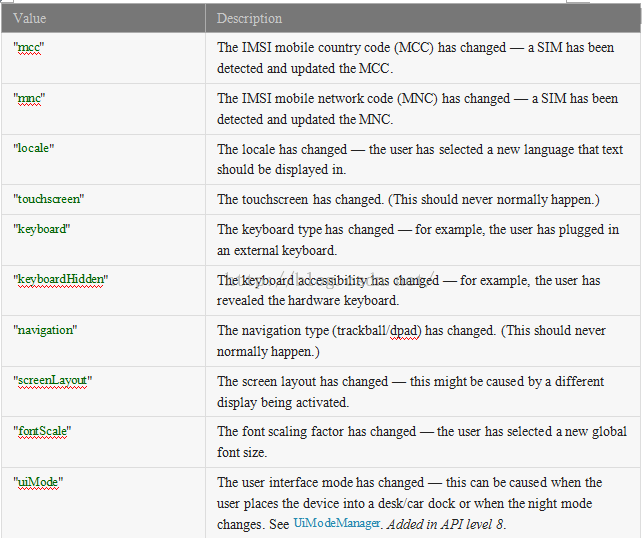
Task: Click the "keyboard" value entry
Action: point(42,229)
